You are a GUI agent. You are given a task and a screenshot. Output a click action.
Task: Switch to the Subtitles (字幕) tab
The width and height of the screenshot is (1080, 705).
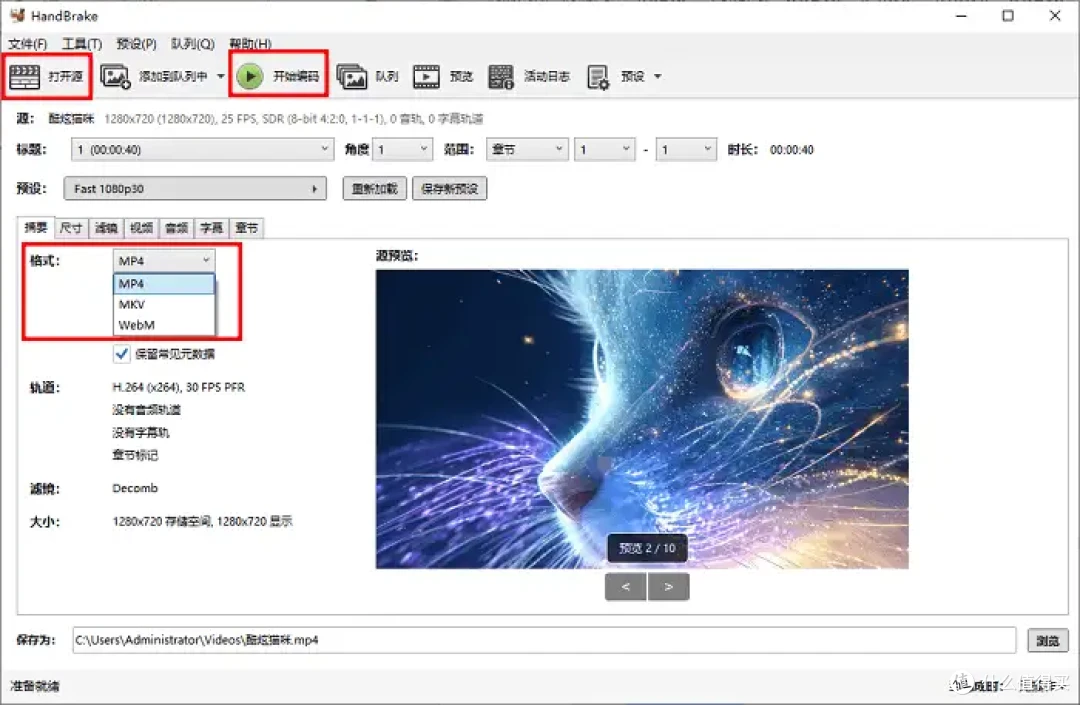[x=211, y=228]
